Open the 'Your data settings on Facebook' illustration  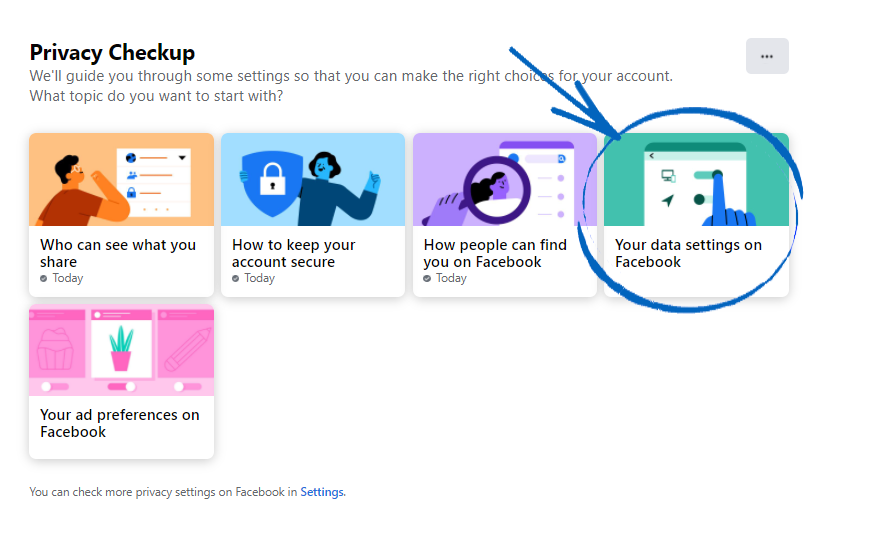coord(697,180)
